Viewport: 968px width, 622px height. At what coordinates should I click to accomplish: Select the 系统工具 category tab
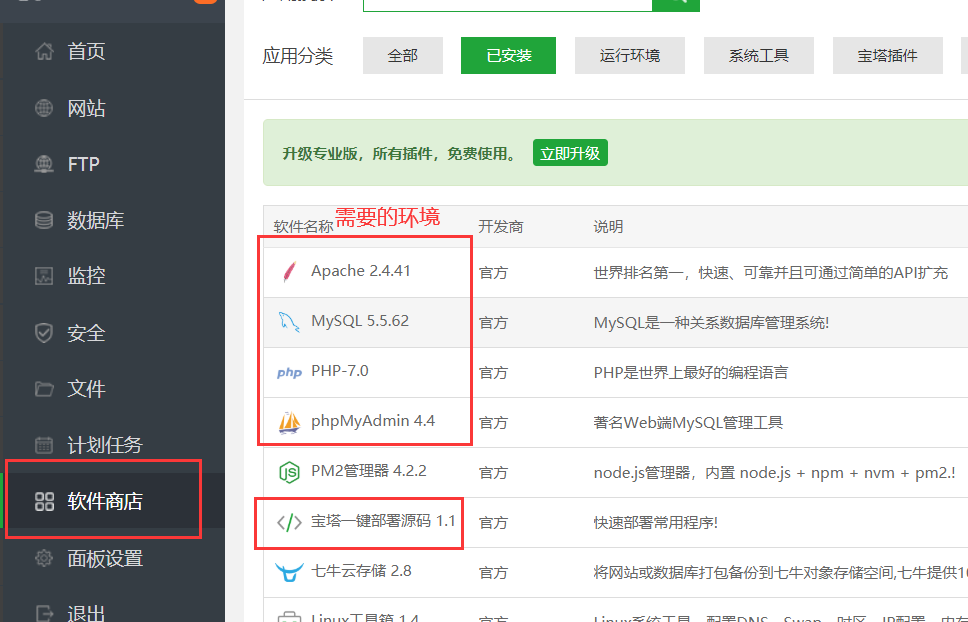(759, 56)
